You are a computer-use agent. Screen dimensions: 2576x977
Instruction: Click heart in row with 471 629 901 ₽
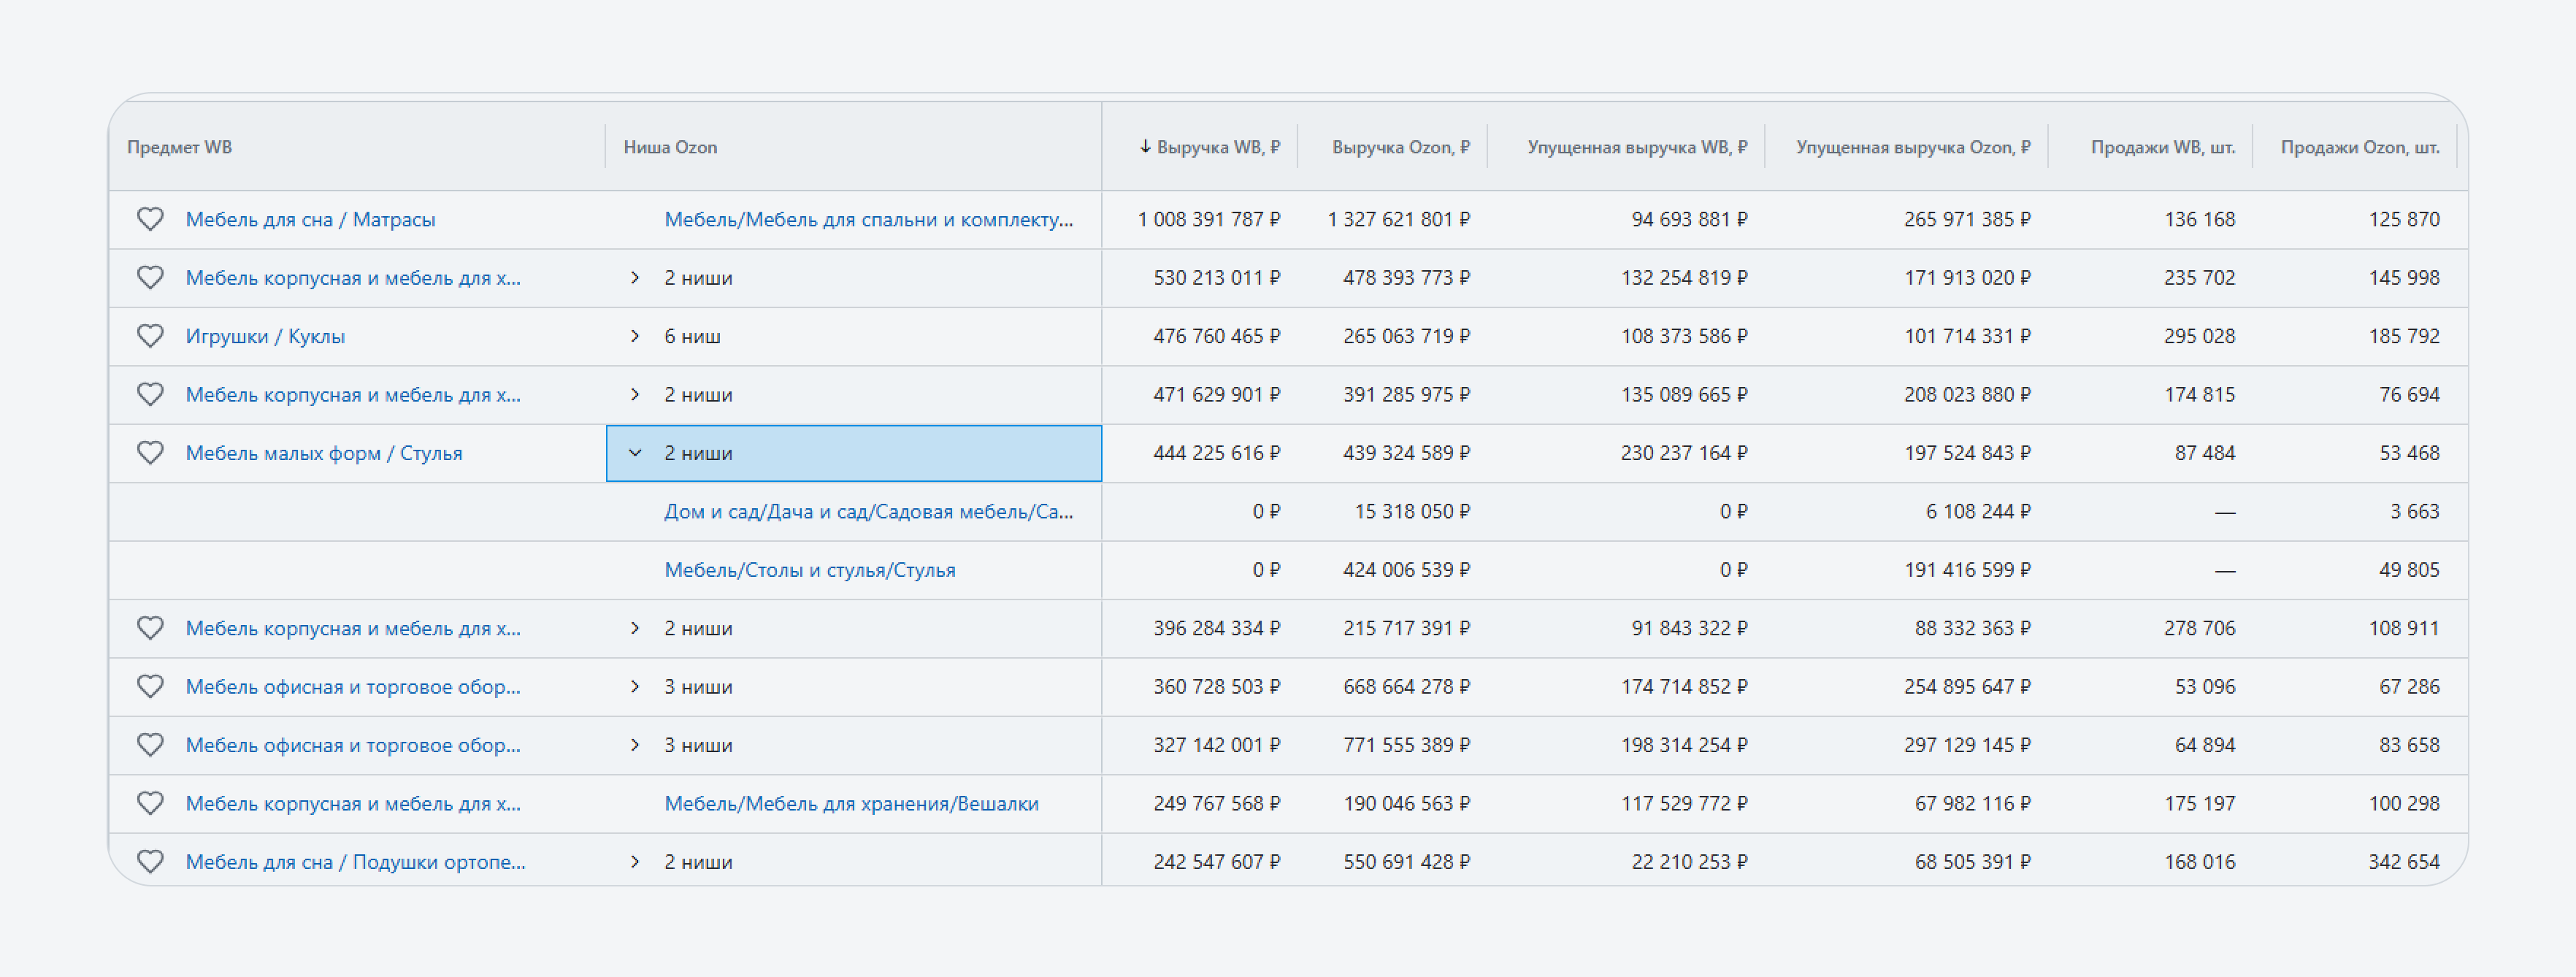point(150,394)
